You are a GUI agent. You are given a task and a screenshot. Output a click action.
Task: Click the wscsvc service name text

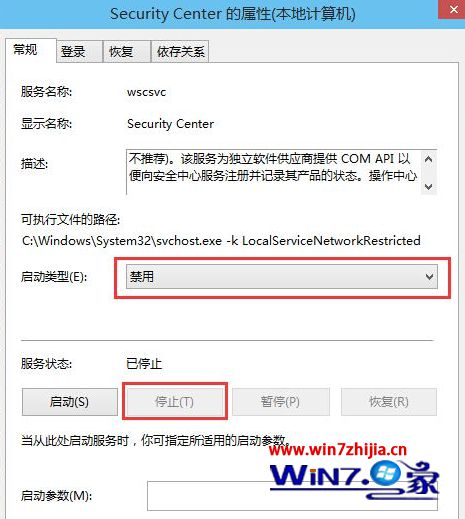coord(146,92)
